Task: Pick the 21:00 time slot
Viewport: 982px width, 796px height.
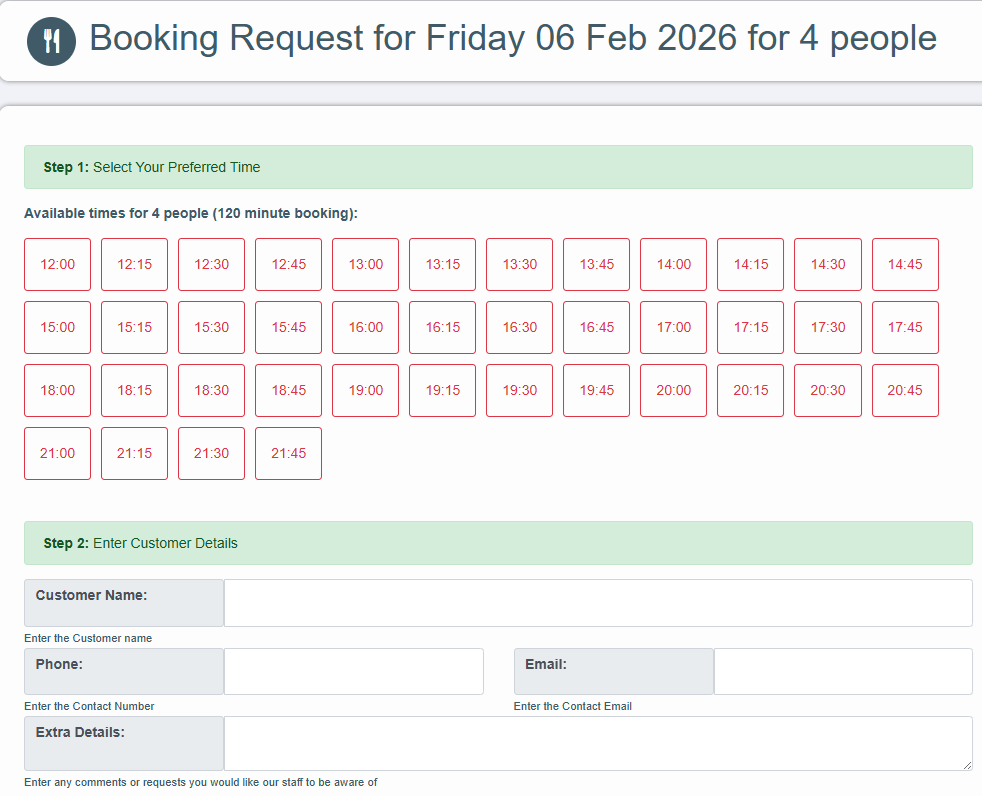Action: 57,454
